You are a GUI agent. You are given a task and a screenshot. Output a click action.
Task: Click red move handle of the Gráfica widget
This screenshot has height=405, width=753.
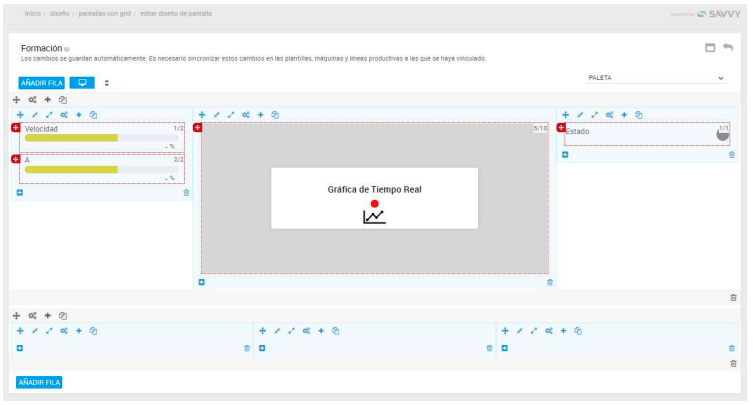pyautogui.click(x=197, y=127)
